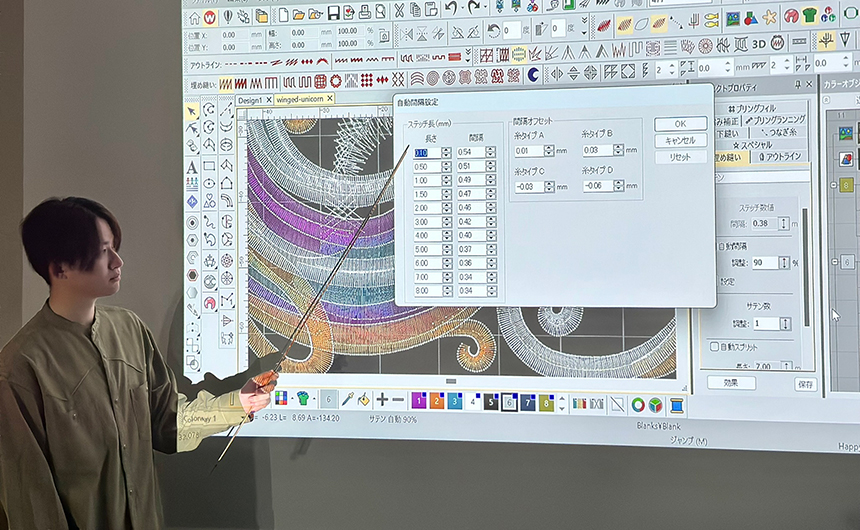Click the red W logo icon
860x530 pixels.
pos(210,18)
